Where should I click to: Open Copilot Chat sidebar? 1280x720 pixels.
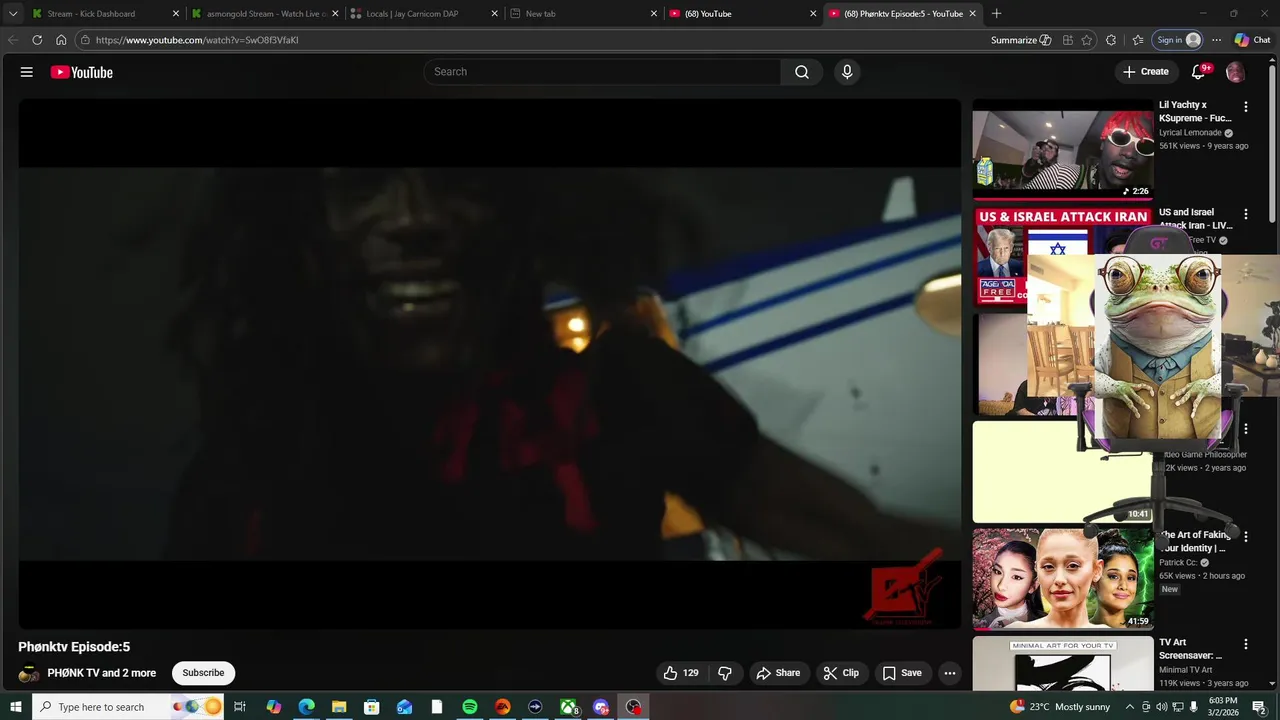point(1252,40)
